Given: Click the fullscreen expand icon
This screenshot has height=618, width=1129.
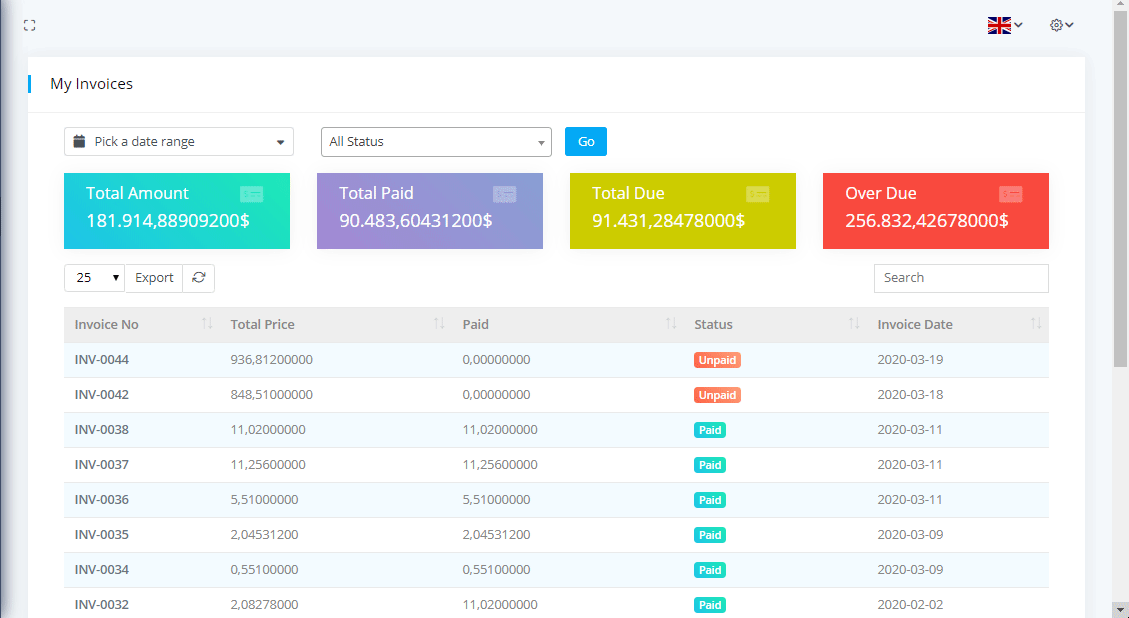Looking at the screenshot, I should [x=29, y=25].
